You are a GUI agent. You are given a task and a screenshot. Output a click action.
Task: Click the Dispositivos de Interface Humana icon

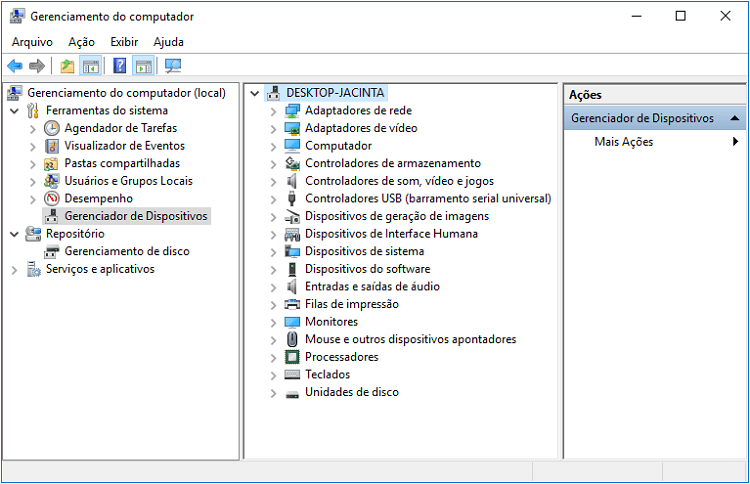coord(292,234)
